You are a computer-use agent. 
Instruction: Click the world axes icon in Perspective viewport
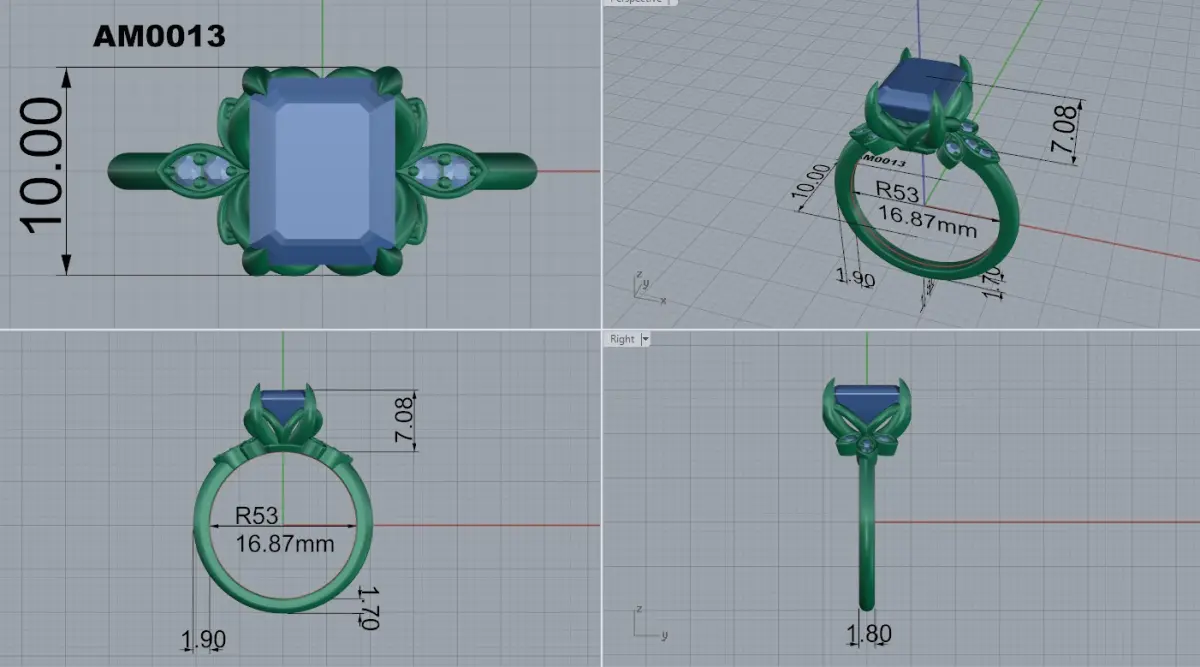(x=649, y=287)
